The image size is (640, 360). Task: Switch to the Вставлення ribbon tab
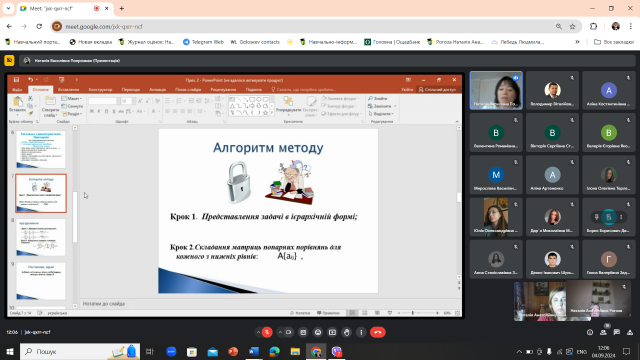click(x=69, y=89)
